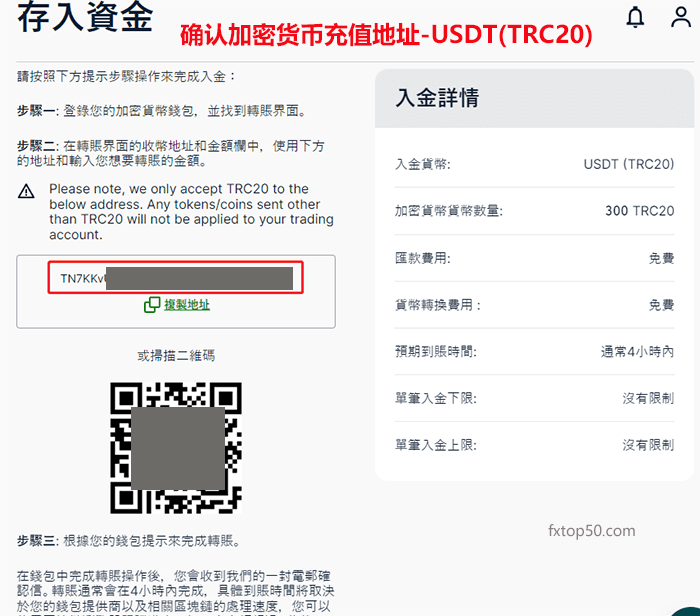Screen dimensions: 700x616
Task: Click 沒有限制 beside 單筆入金下限
Action: pos(648,398)
